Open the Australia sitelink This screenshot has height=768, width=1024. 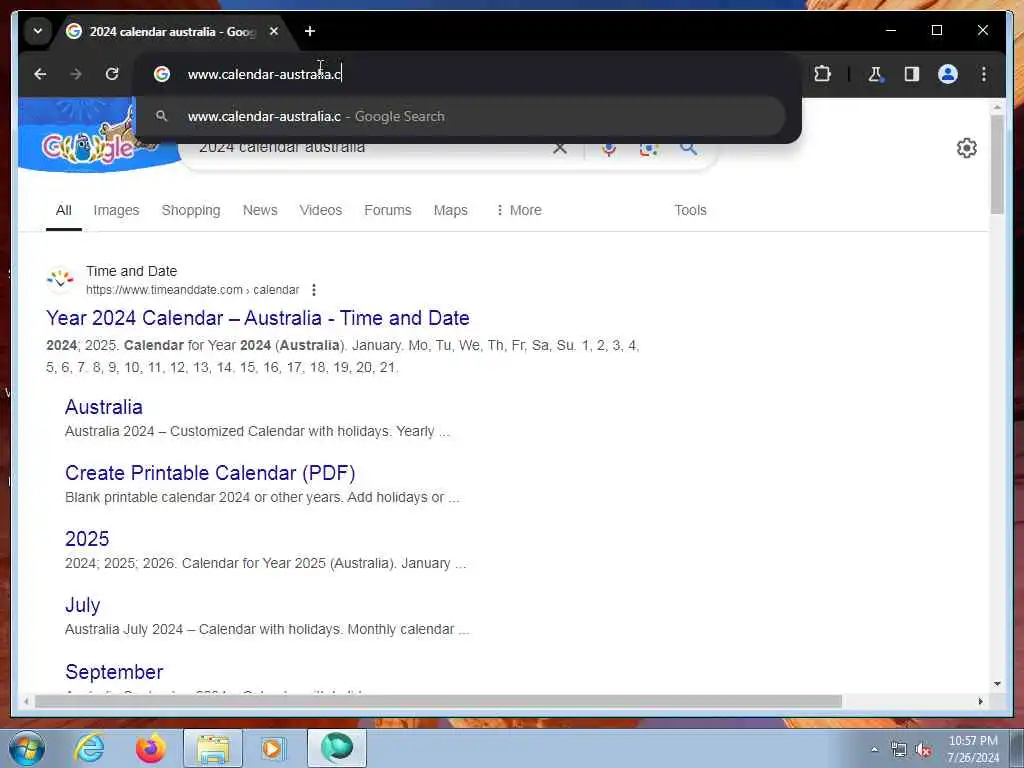[x=104, y=407]
